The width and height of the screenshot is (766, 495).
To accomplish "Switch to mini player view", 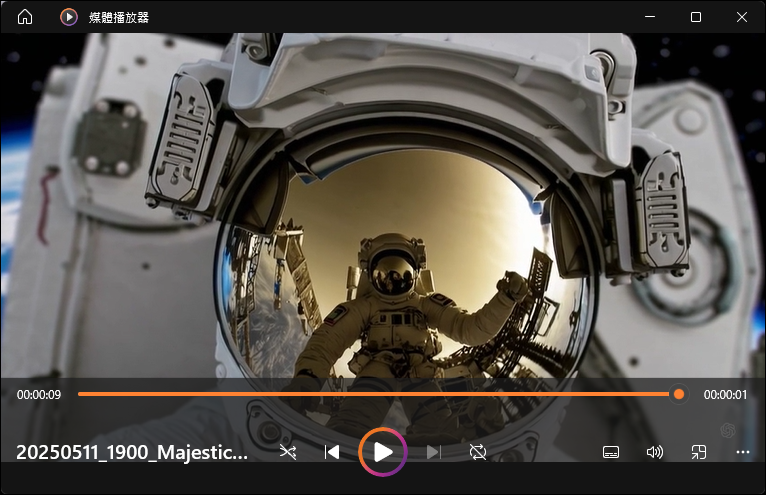I will pyautogui.click(x=699, y=452).
